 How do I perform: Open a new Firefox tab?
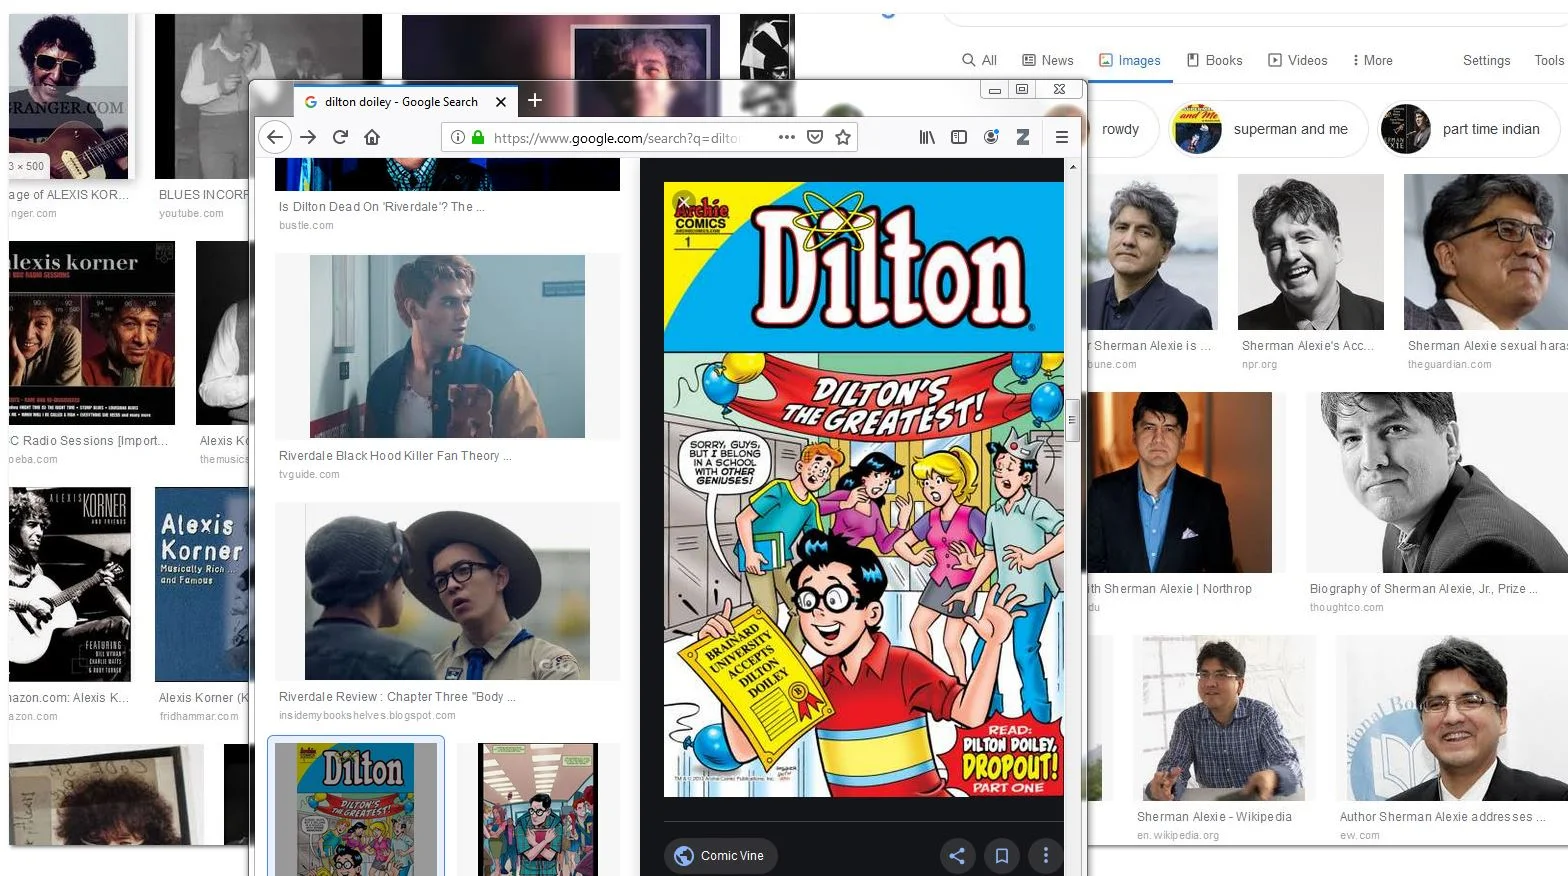[535, 100]
